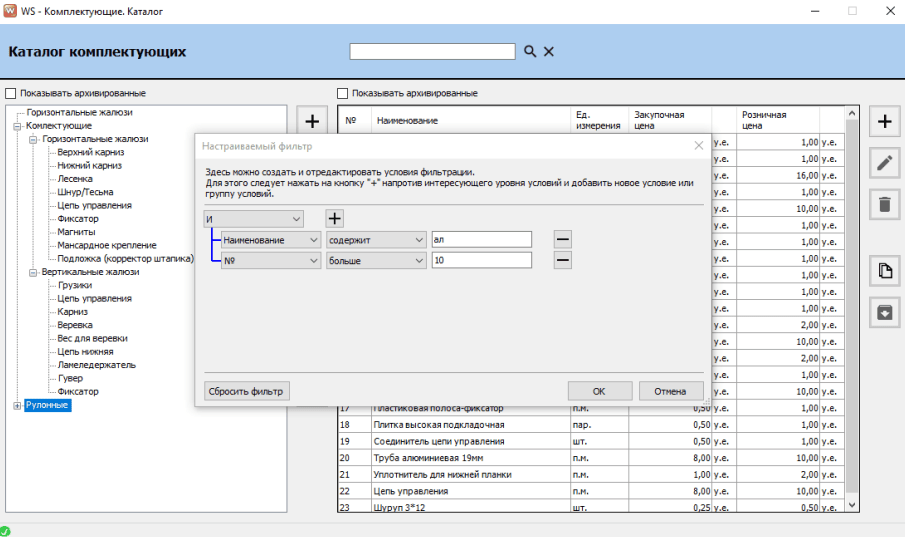Click the copy item icon on right
The width and height of the screenshot is (905, 537).
(884, 270)
